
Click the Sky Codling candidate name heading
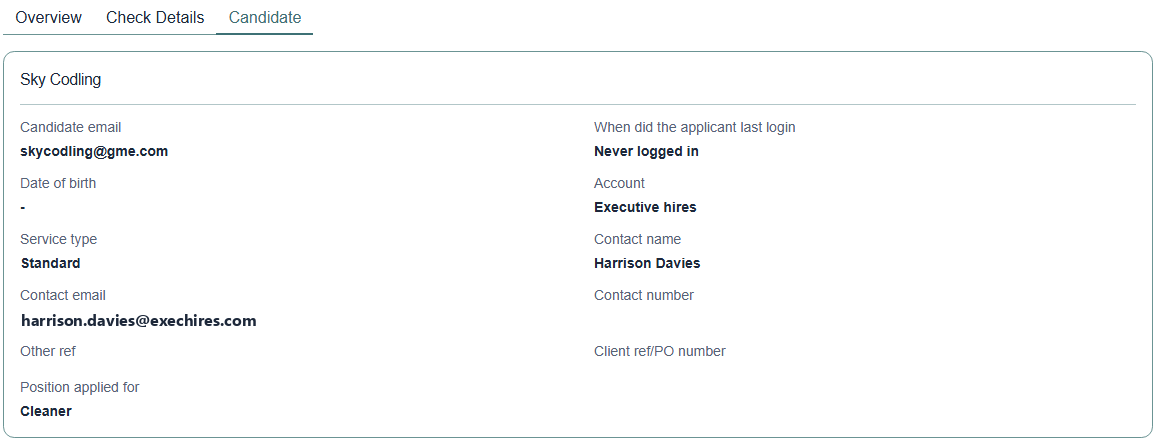[x=61, y=80]
